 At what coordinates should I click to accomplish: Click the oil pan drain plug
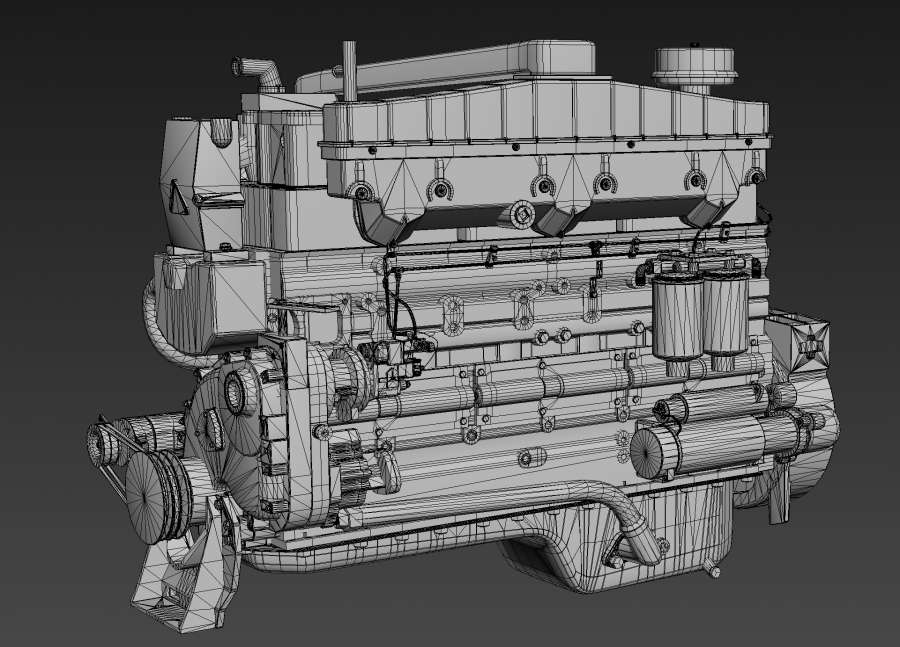click(x=715, y=572)
